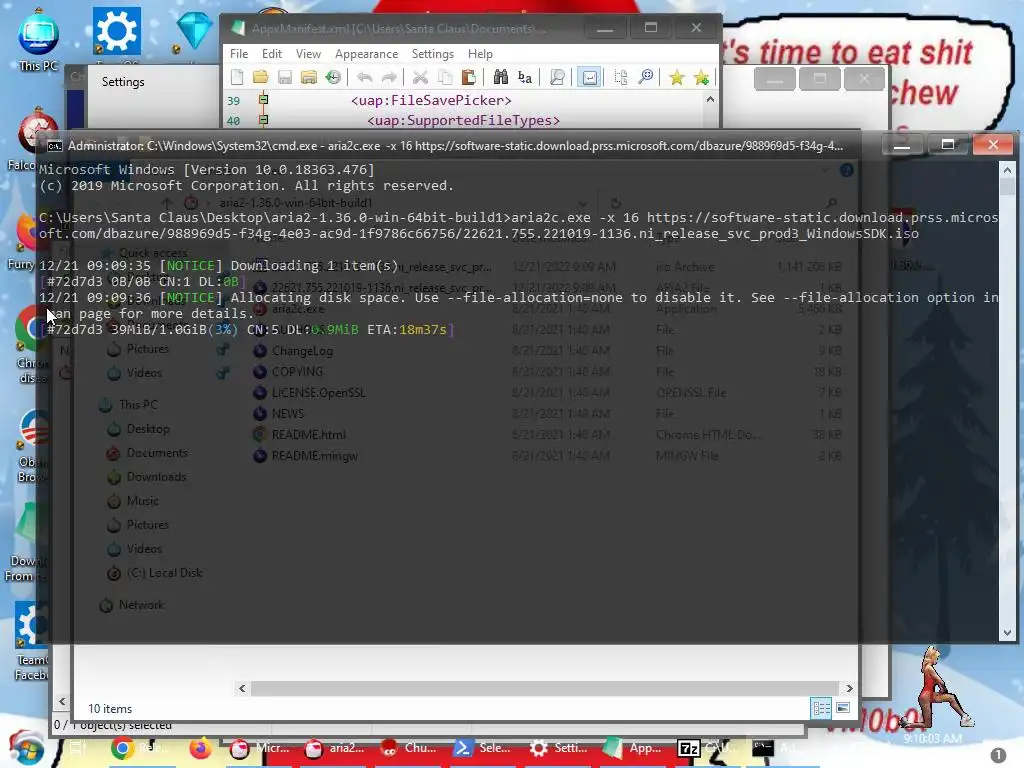
Task: Click the '10 items' Explorer status text
Action: coord(110,709)
